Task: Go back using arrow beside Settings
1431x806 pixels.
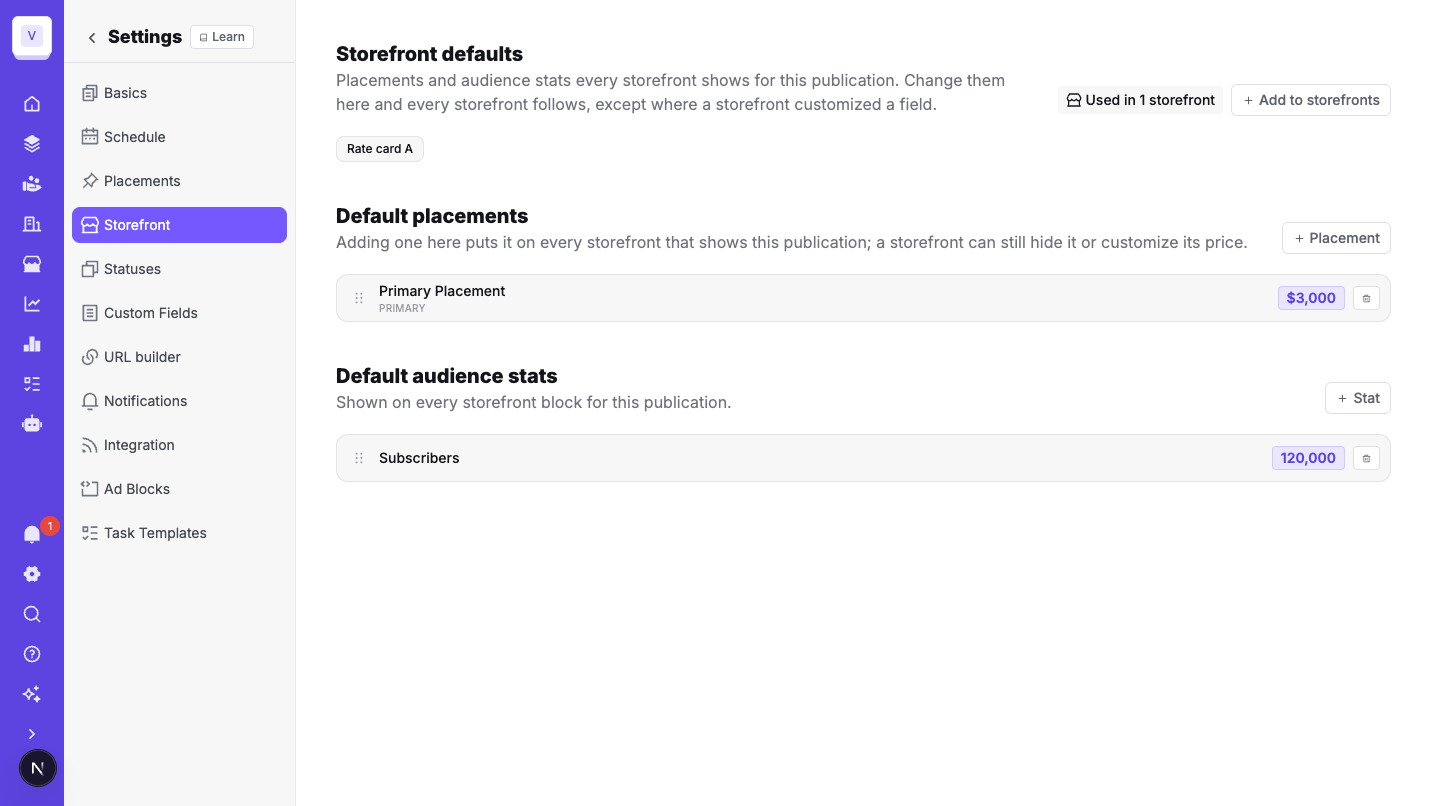Action: [92, 37]
